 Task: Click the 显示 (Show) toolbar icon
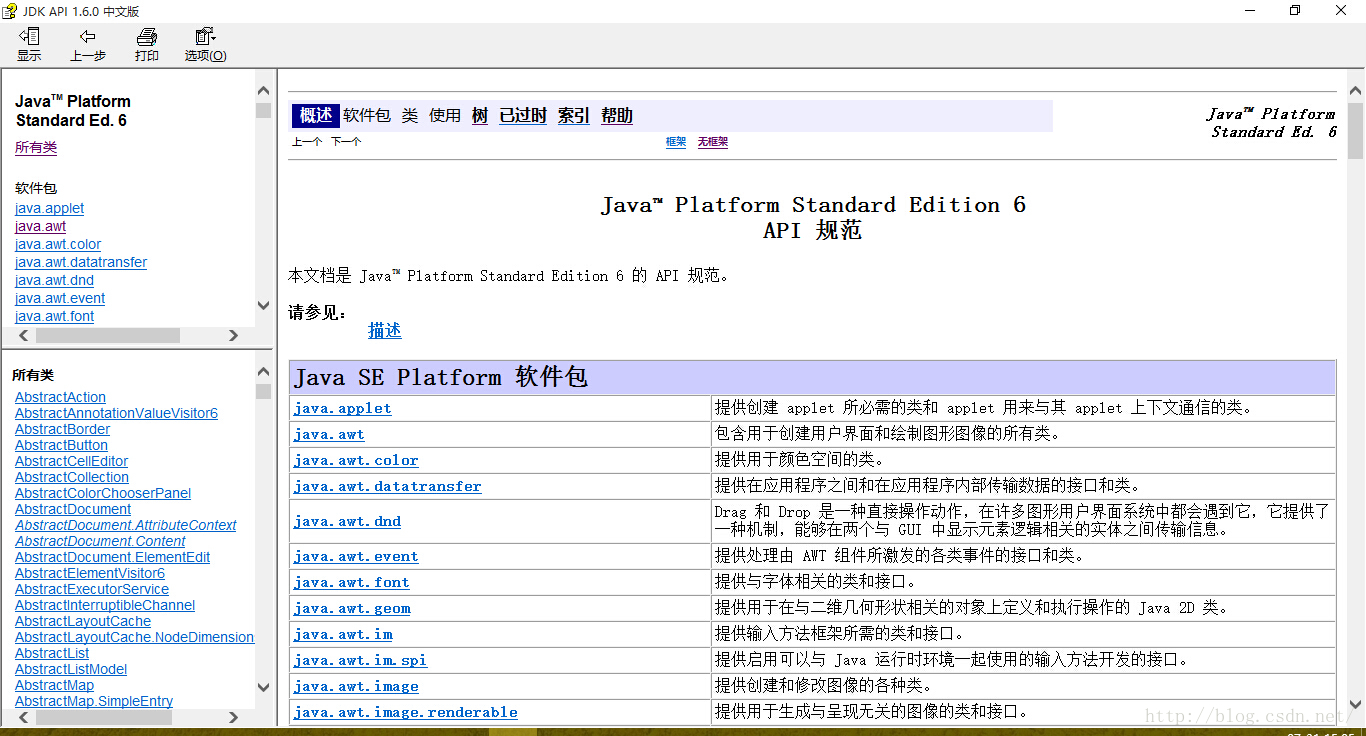click(29, 45)
